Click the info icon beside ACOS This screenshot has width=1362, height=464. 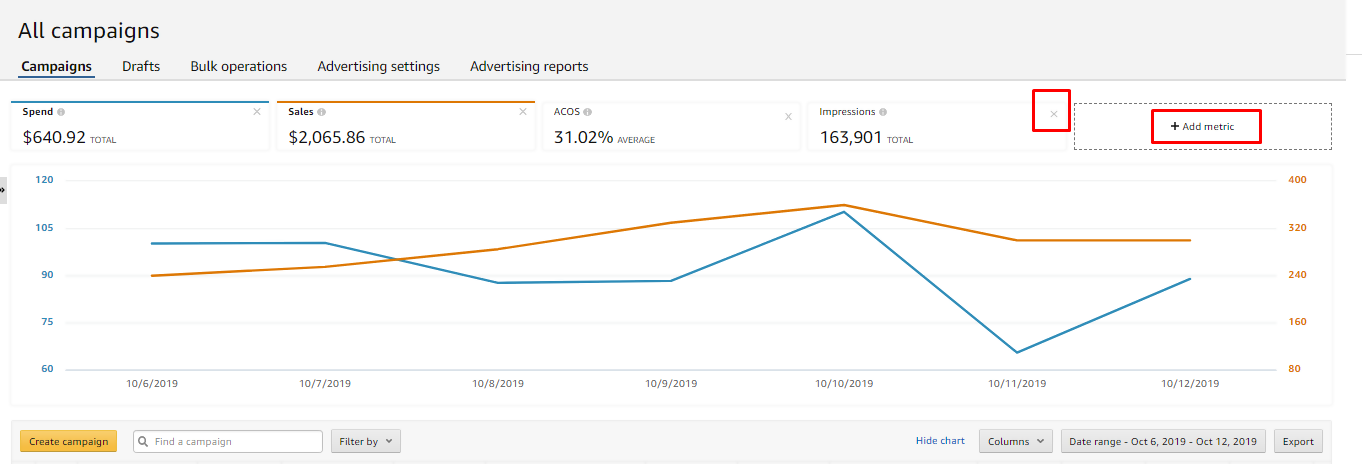tap(587, 112)
